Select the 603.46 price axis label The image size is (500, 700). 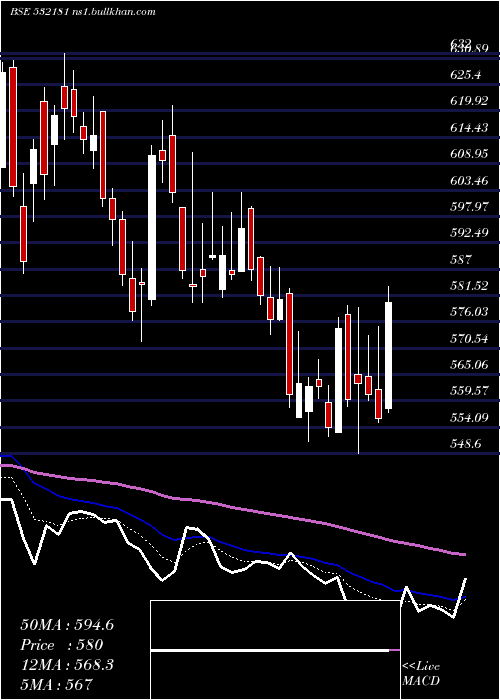click(469, 181)
